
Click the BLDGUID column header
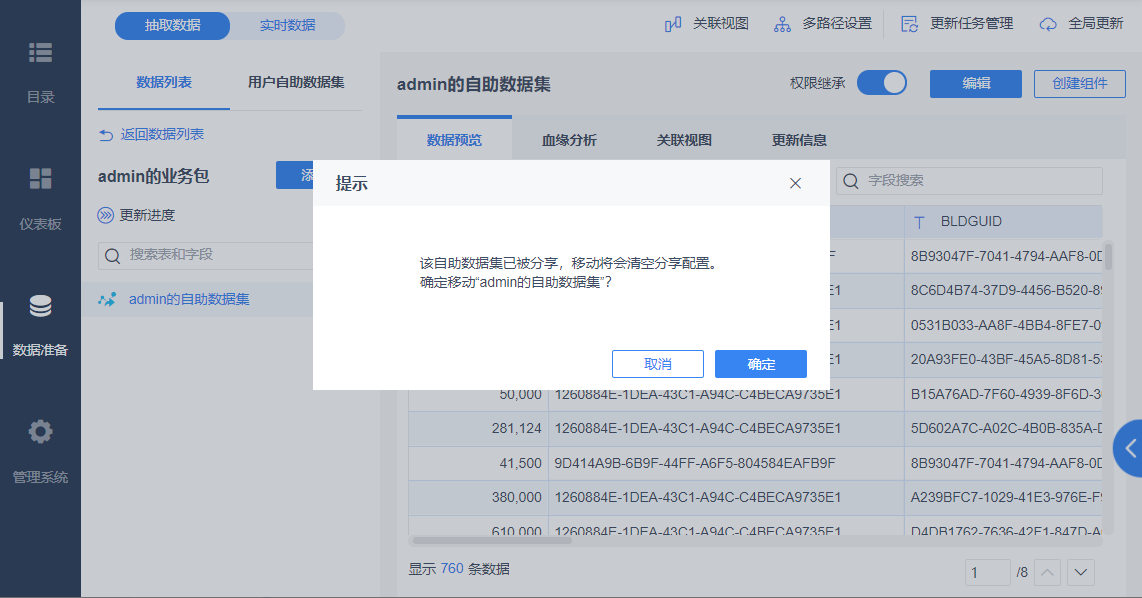(x=1004, y=222)
